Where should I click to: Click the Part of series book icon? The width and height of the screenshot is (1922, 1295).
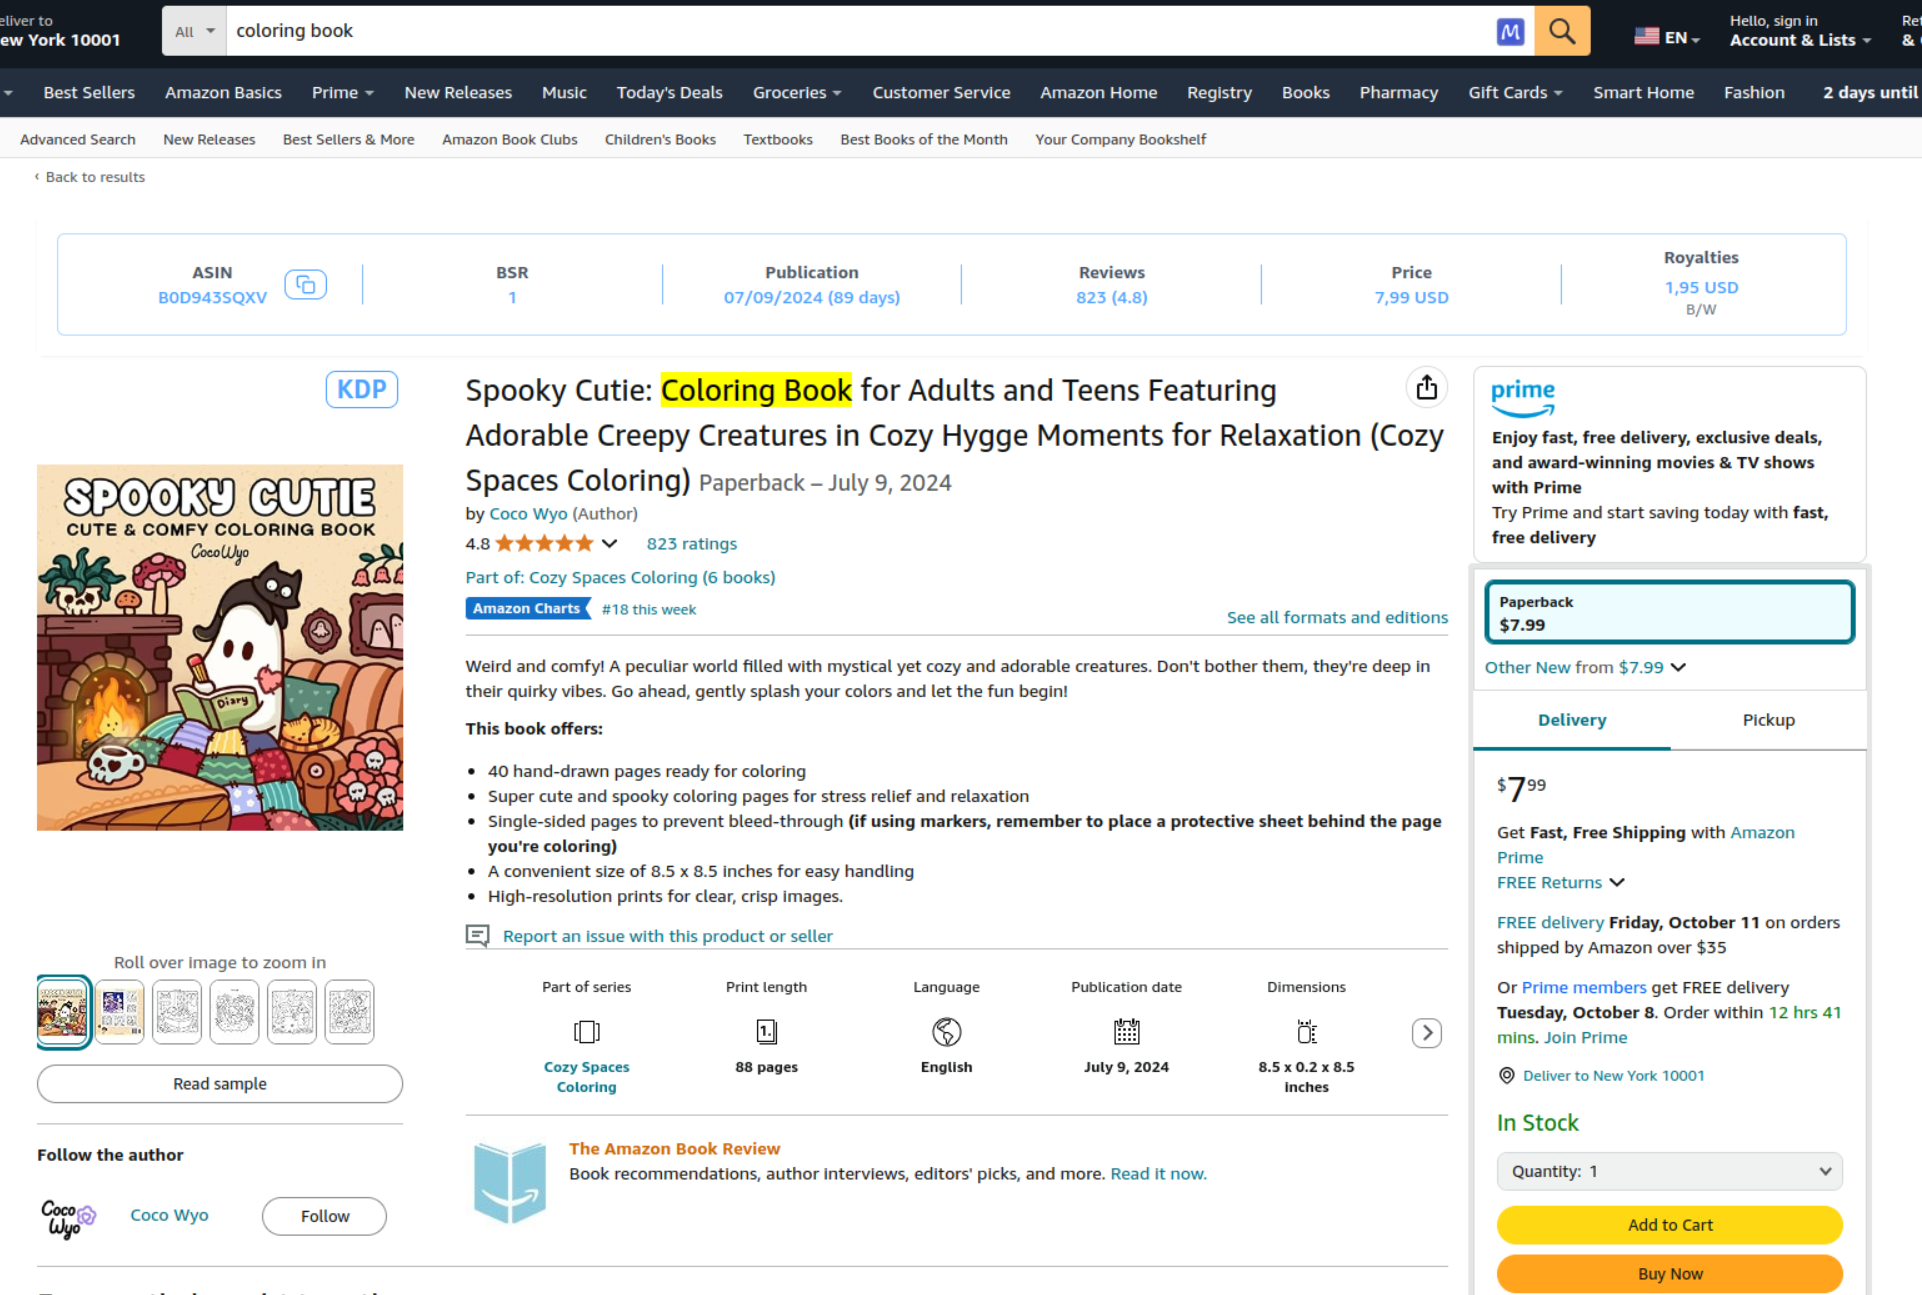[x=587, y=1031]
